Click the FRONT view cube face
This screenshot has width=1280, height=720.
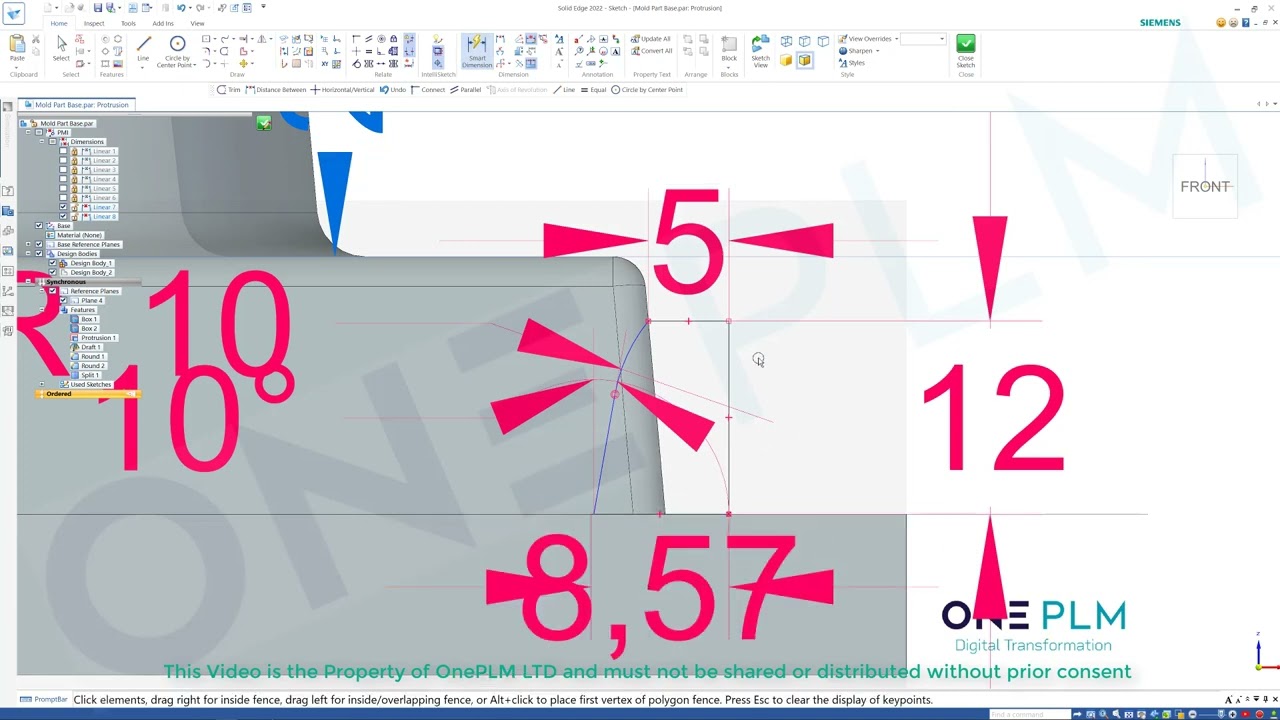pyautogui.click(x=1205, y=186)
